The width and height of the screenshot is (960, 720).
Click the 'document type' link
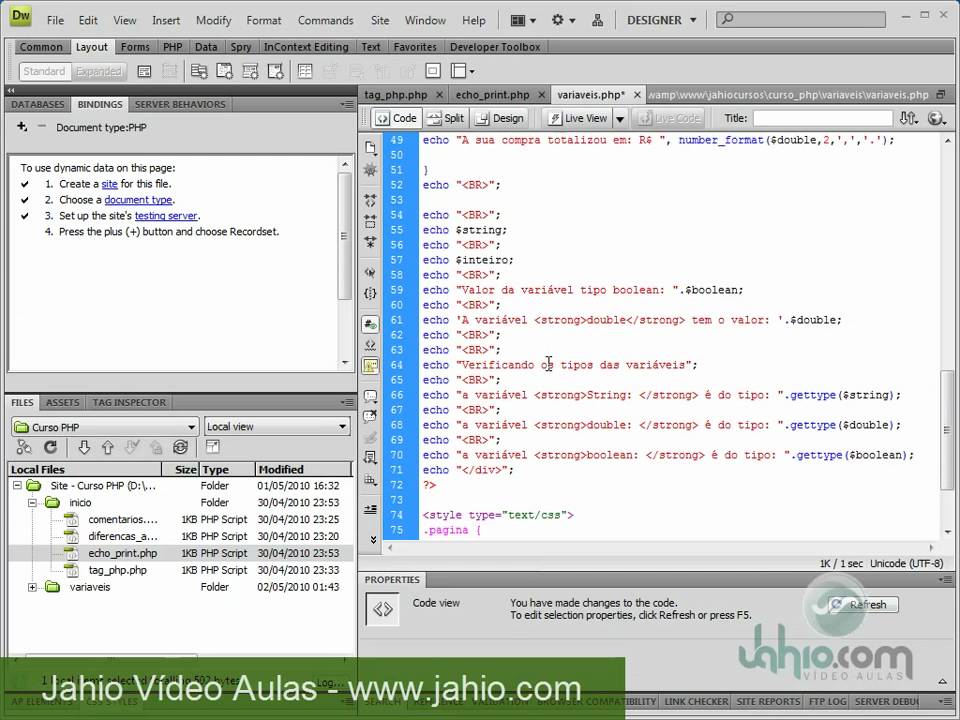coord(138,200)
